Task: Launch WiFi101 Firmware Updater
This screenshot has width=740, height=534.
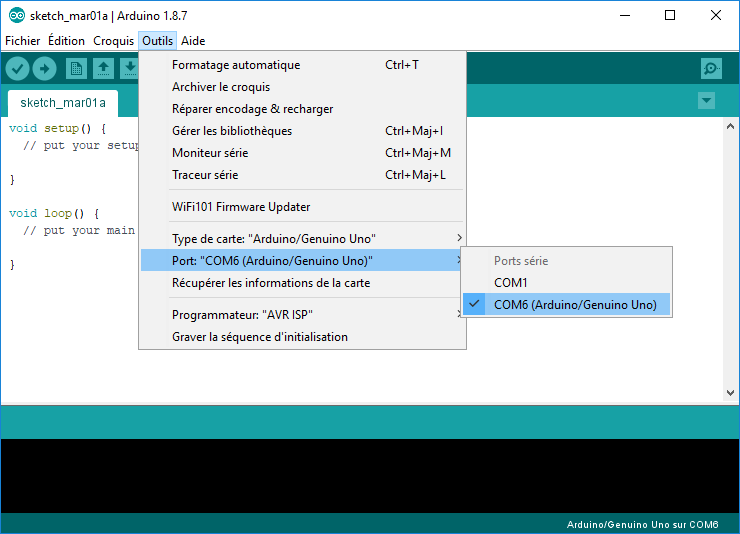Action: pyautogui.click(x=303, y=207)
